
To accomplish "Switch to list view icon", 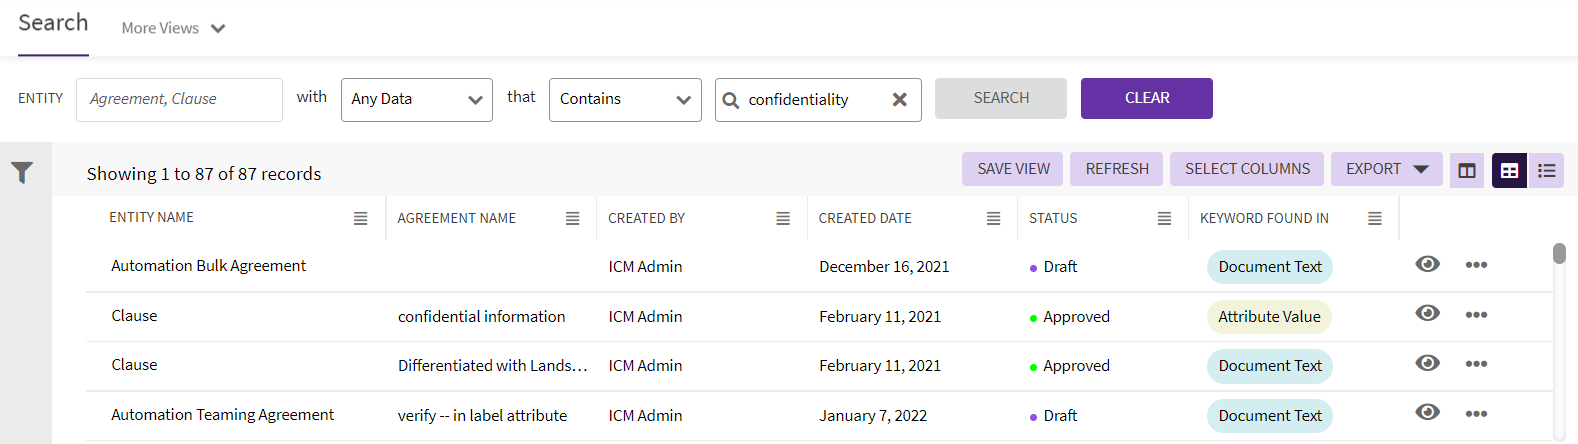I will click(1546, 170).
